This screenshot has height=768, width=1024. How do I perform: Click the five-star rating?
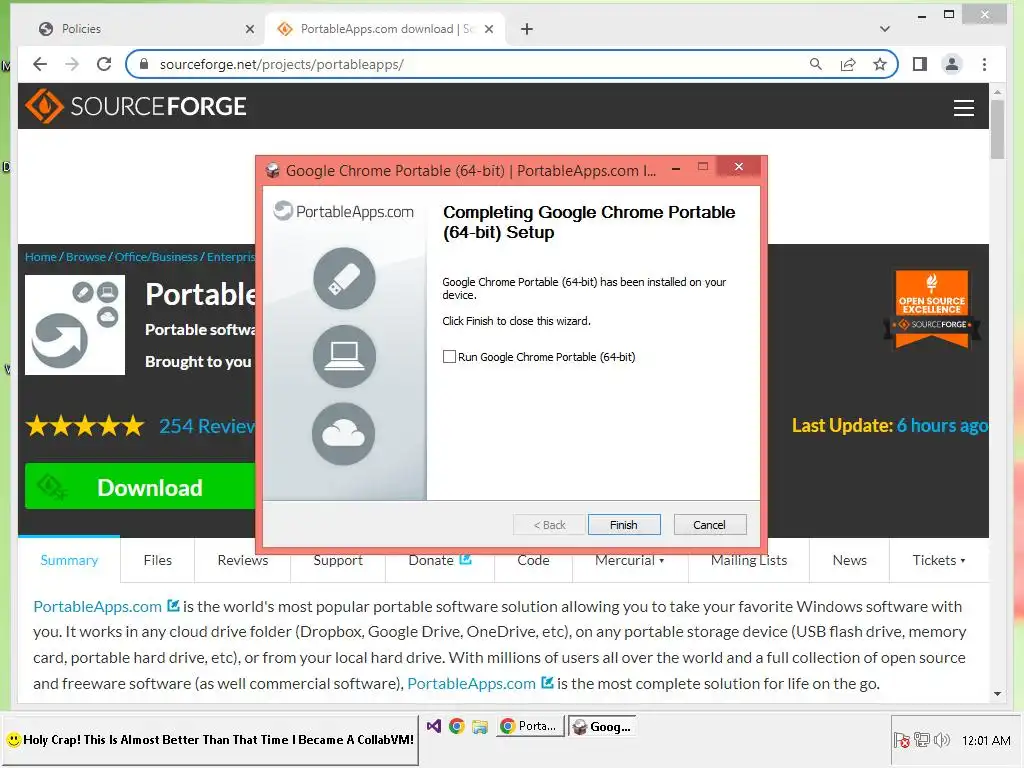click(x=85, y=426)
